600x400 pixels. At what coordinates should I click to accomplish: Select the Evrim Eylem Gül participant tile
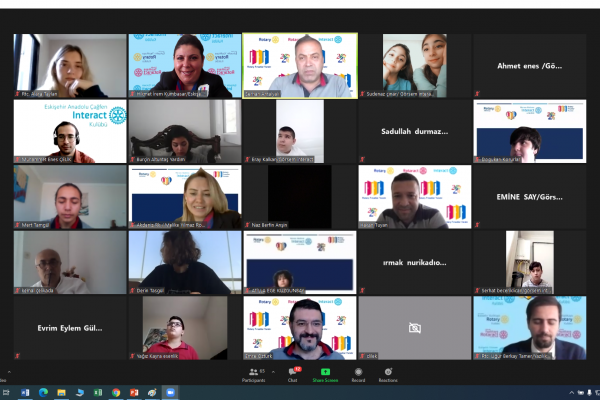click(70, 328)
